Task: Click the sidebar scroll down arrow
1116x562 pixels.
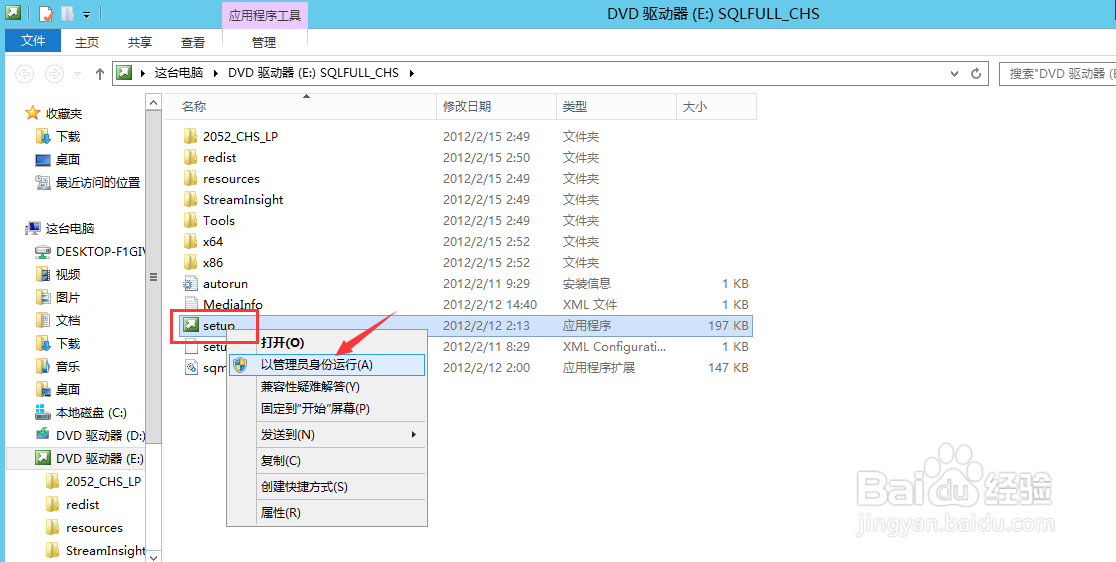Action: click(153, 556)
